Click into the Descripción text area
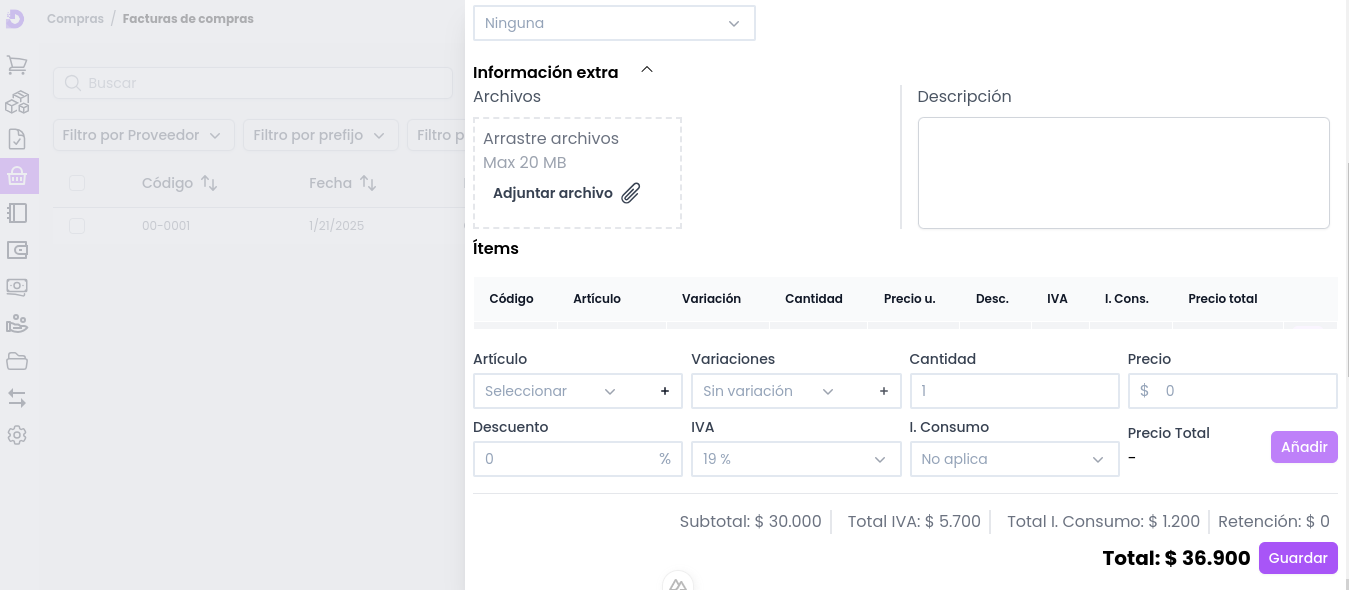 (1123, 173)
